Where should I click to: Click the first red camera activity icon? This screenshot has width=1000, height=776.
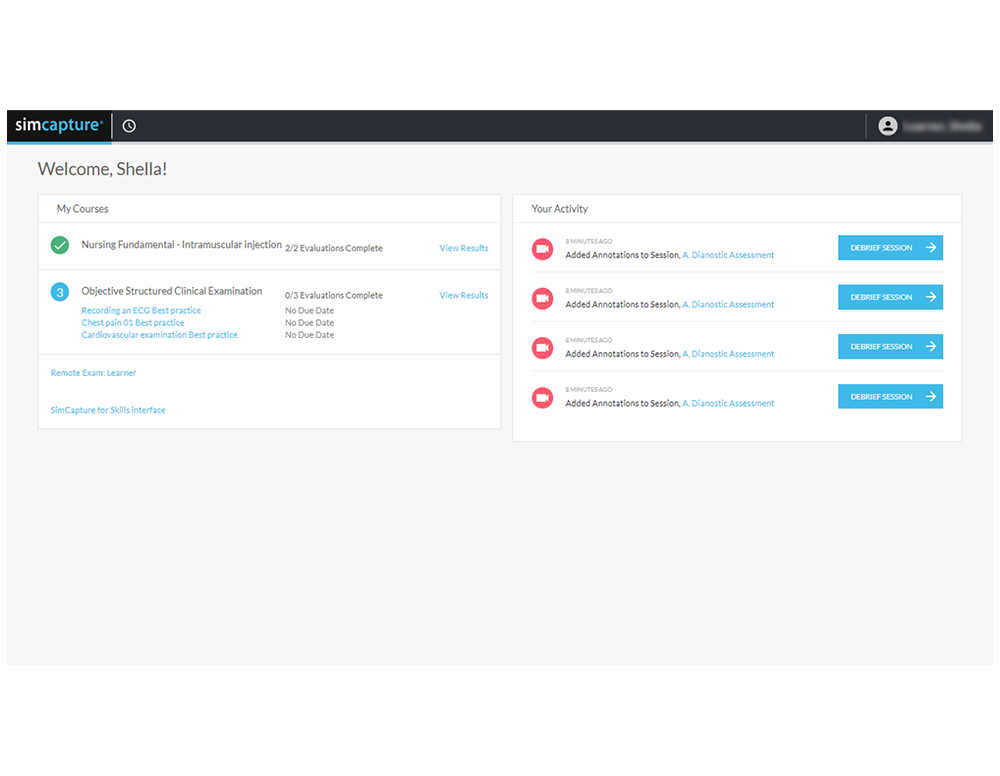542,248
